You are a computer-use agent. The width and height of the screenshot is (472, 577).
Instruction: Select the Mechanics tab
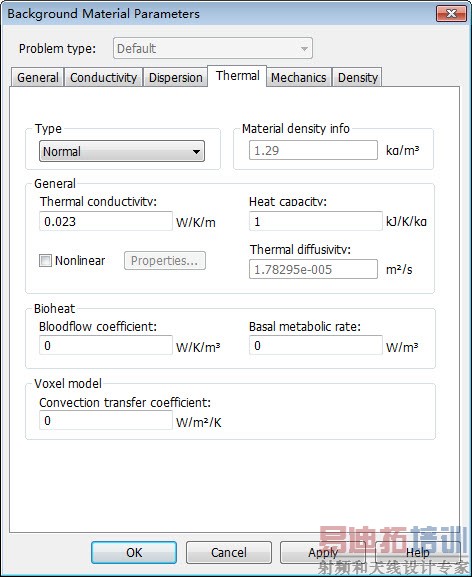299,77
